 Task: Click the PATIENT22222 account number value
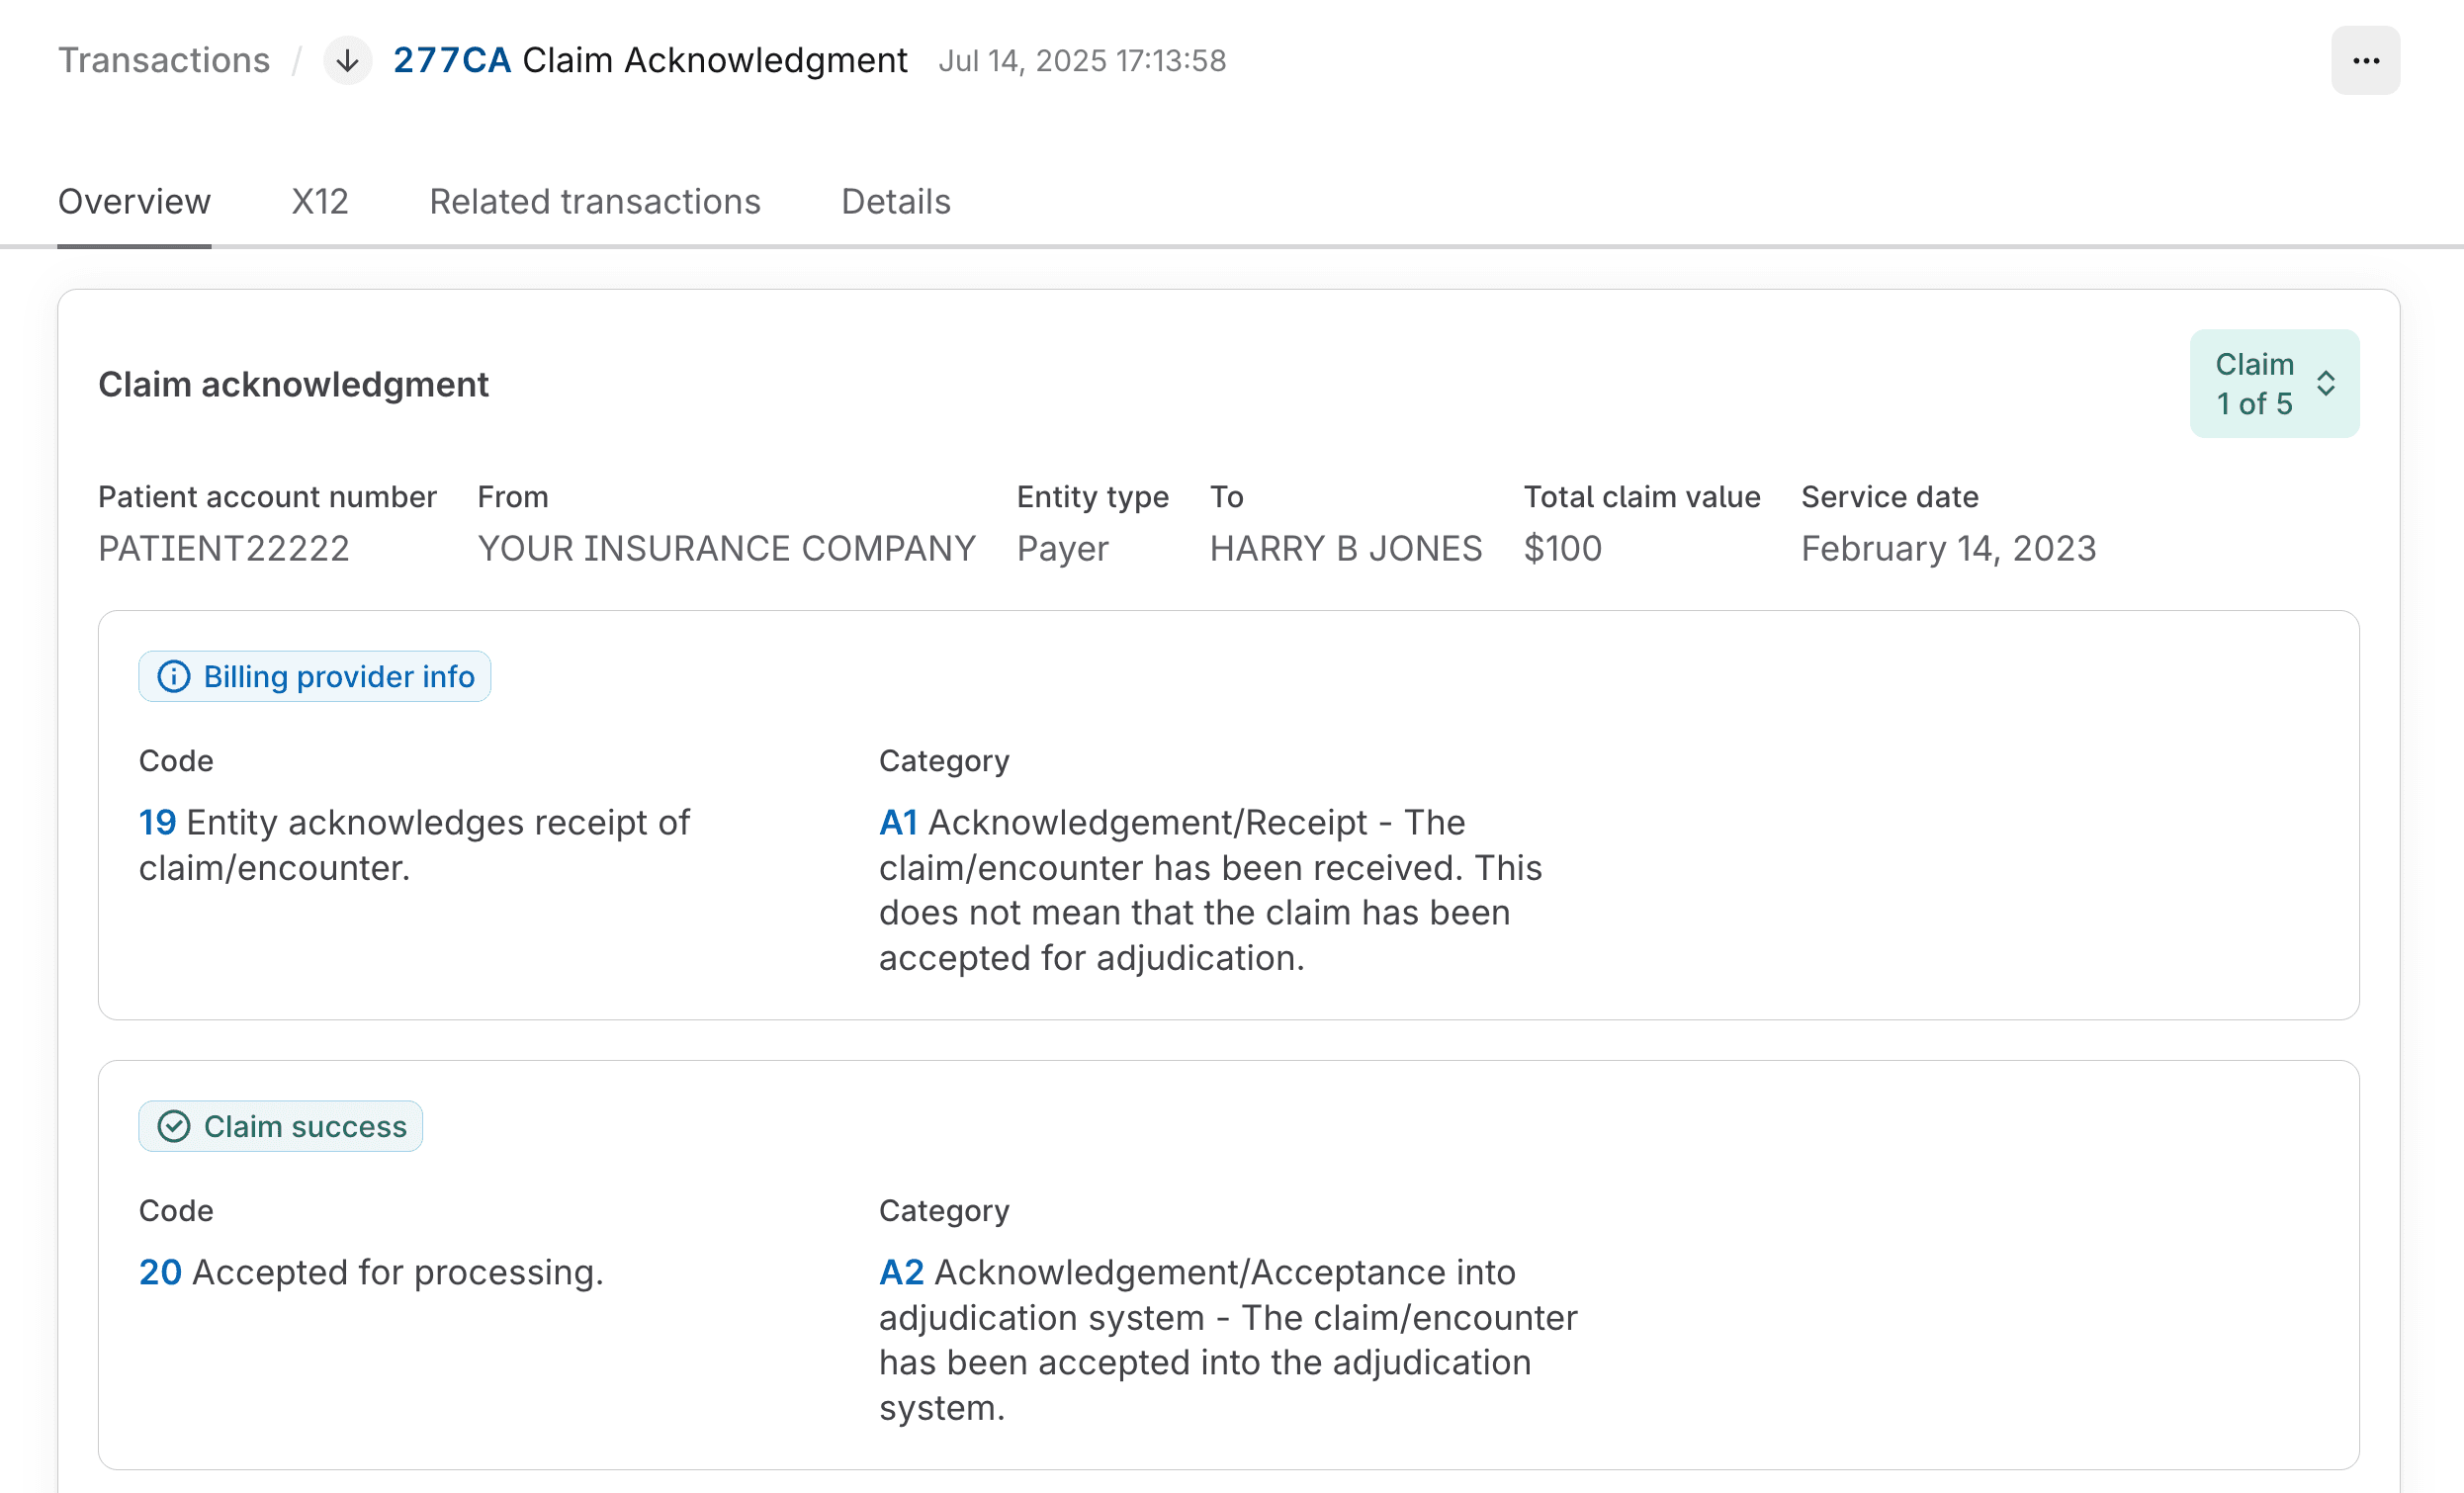[224, 549]
